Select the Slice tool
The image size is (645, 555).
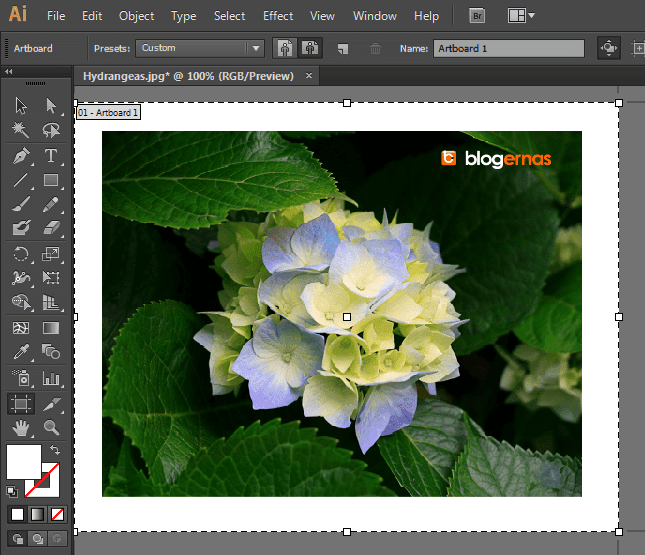pos(51,404)
